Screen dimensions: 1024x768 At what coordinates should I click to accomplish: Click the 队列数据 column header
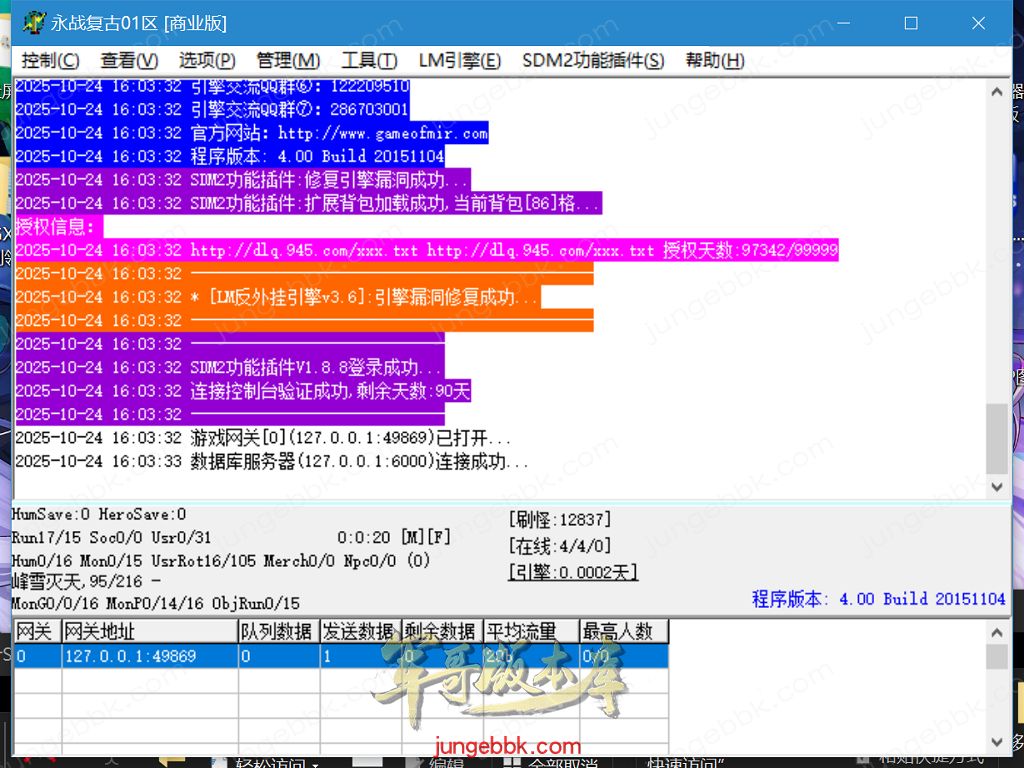pyautogui.click(x=277, y=632)
